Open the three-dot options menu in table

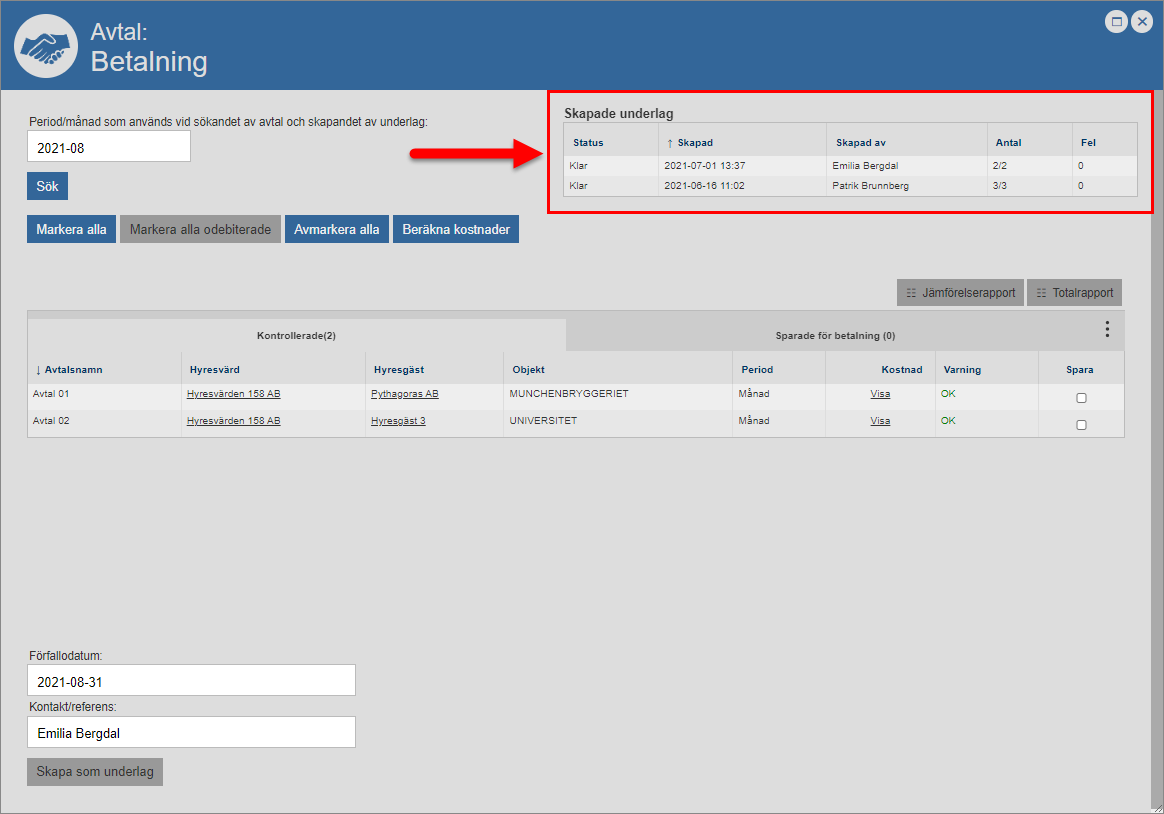click(1107, 329)
